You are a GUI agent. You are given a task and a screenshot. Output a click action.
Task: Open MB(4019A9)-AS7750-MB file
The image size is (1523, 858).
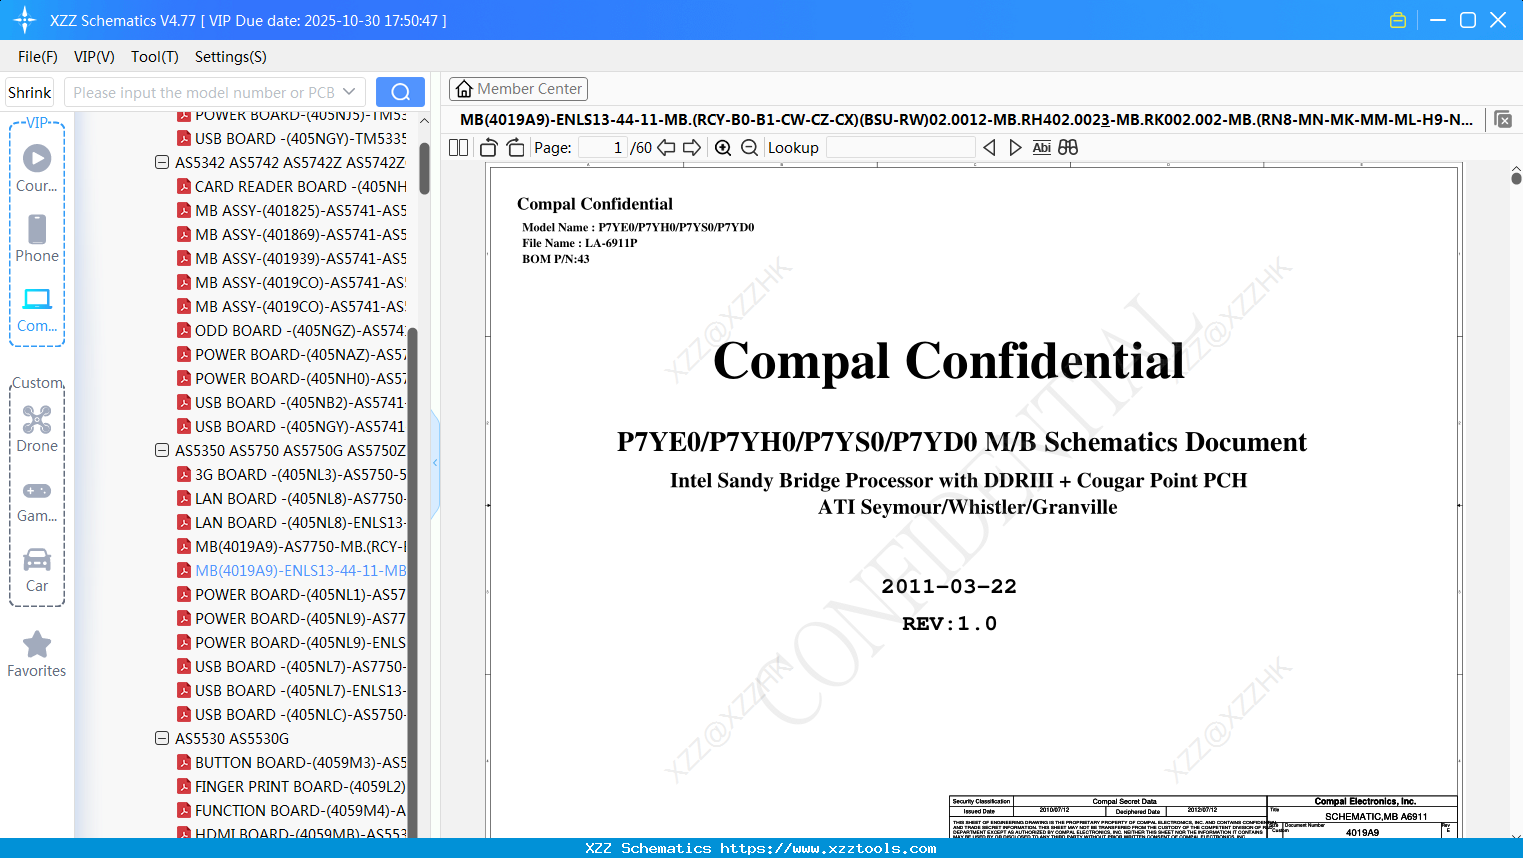point(292,546)
